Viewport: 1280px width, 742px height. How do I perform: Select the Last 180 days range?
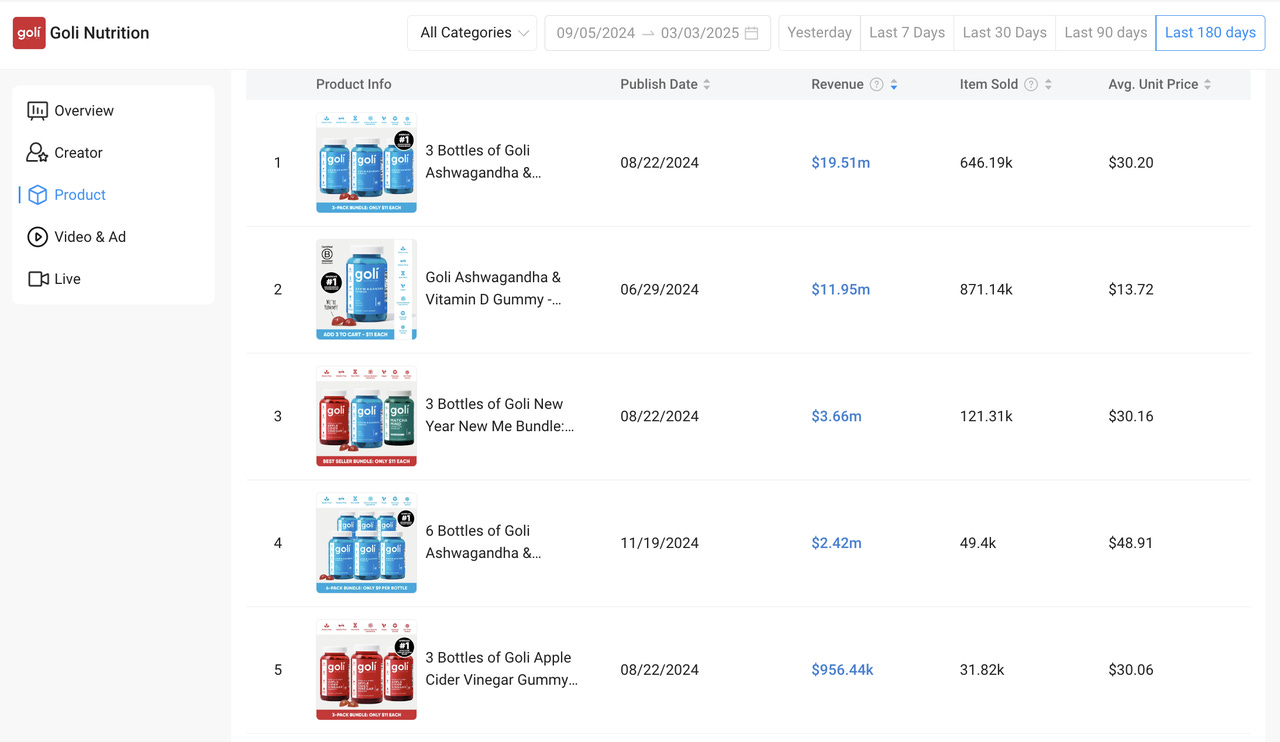[1210, 33]
